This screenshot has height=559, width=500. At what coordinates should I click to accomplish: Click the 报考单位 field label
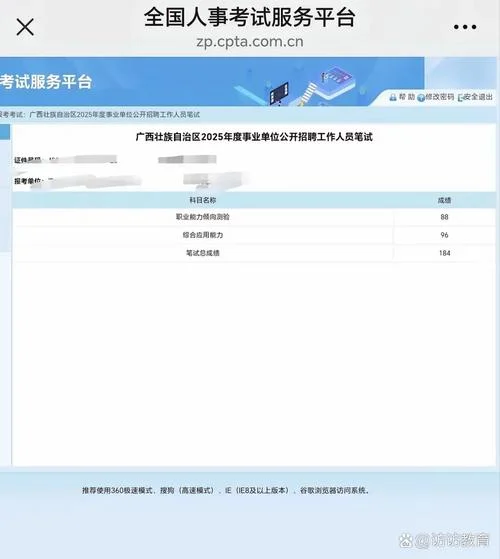point(28,181)
